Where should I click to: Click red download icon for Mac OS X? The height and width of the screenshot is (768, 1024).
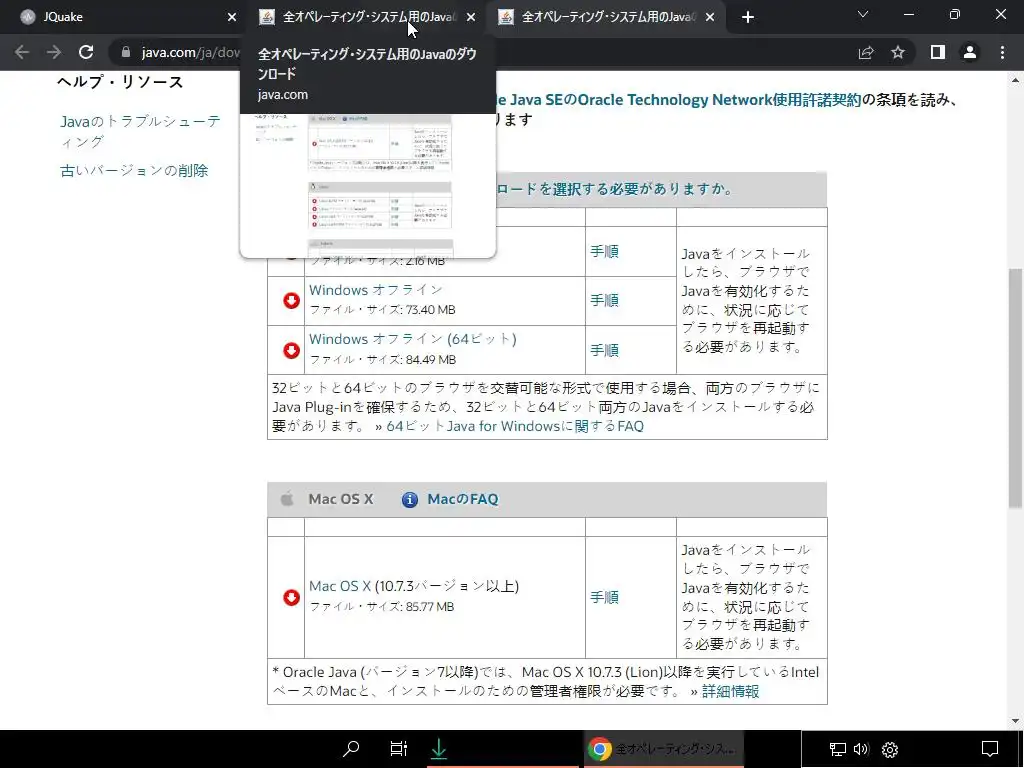tap(291, 598)
